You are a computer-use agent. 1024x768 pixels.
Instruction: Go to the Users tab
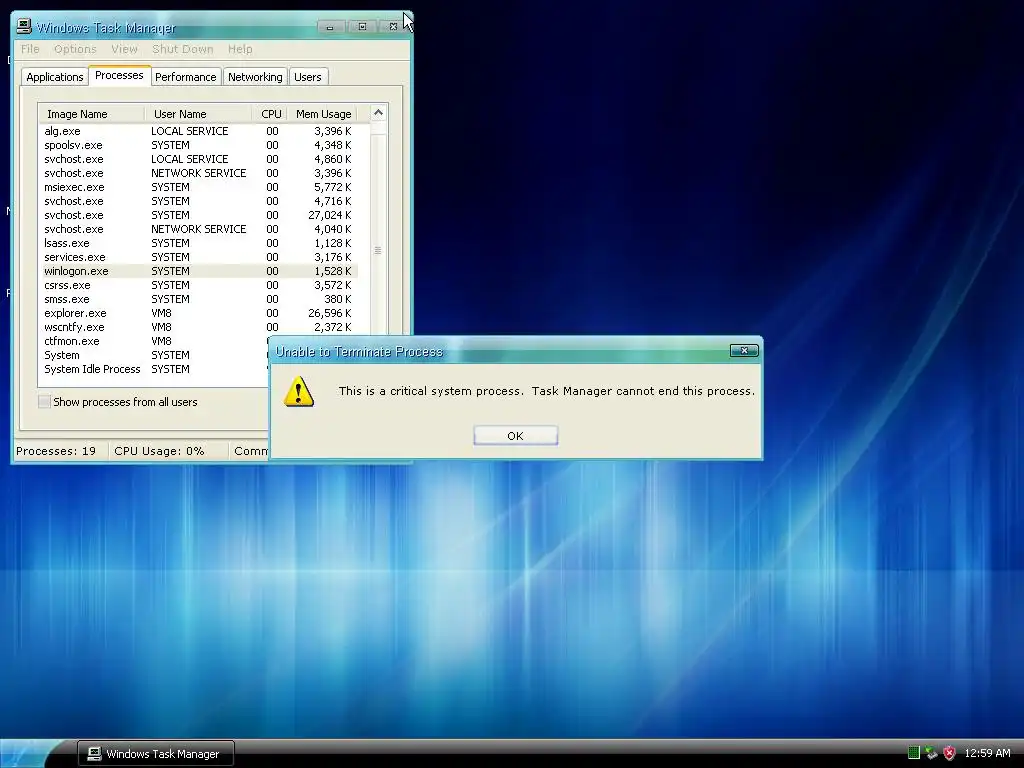tap(308, 77)
